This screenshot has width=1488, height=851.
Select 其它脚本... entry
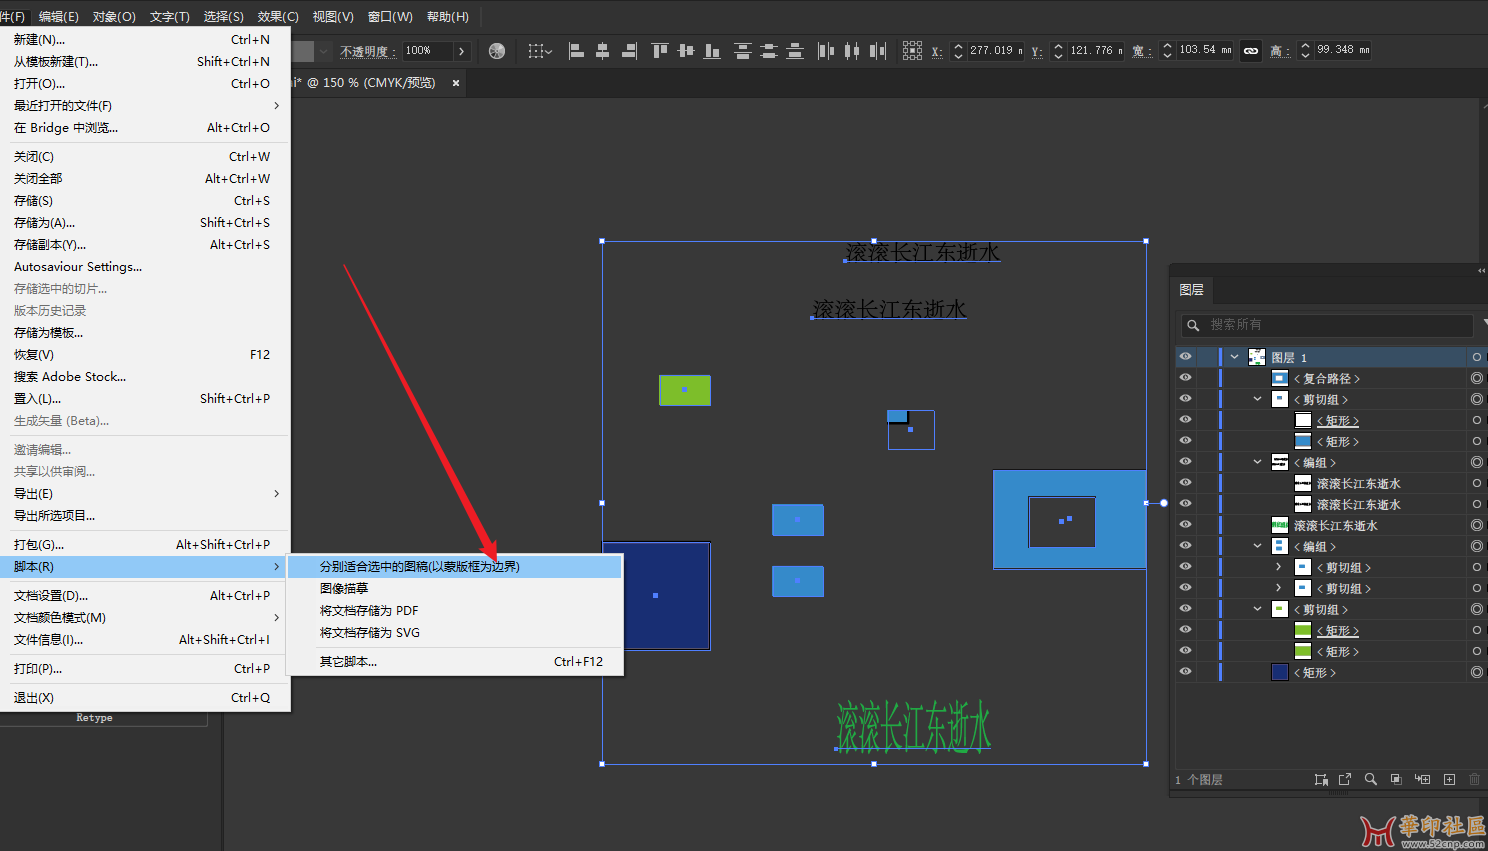point(455,662)
